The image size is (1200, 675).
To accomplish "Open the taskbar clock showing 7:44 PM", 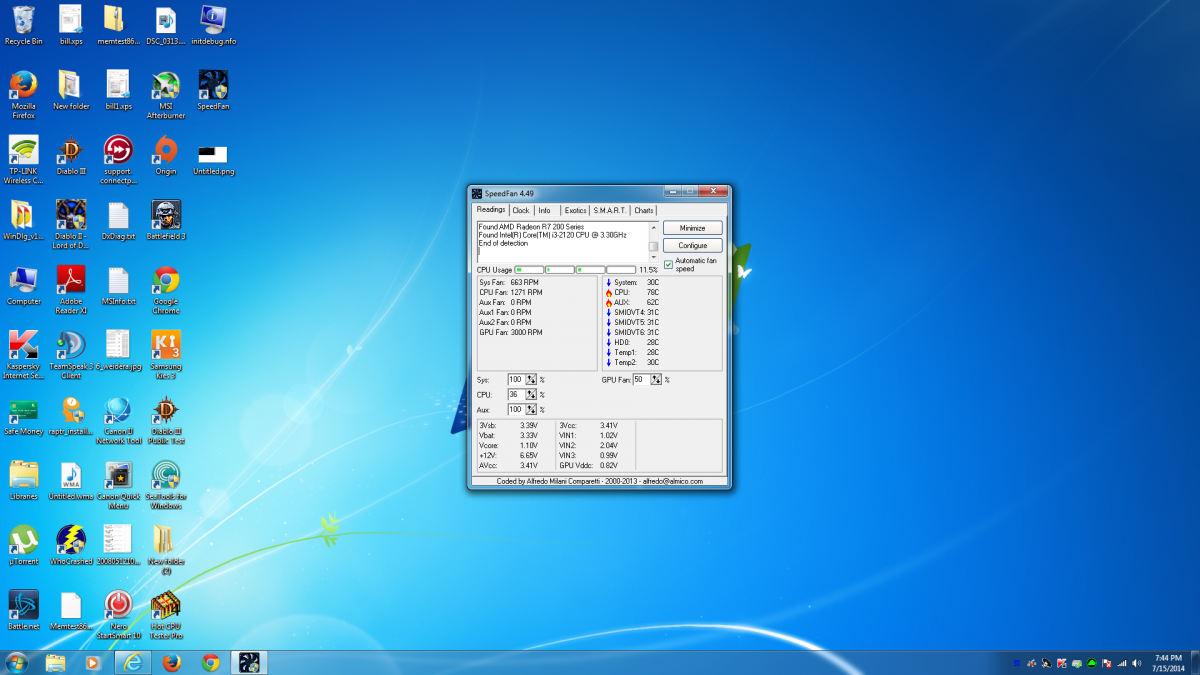I will (1166, 662).
